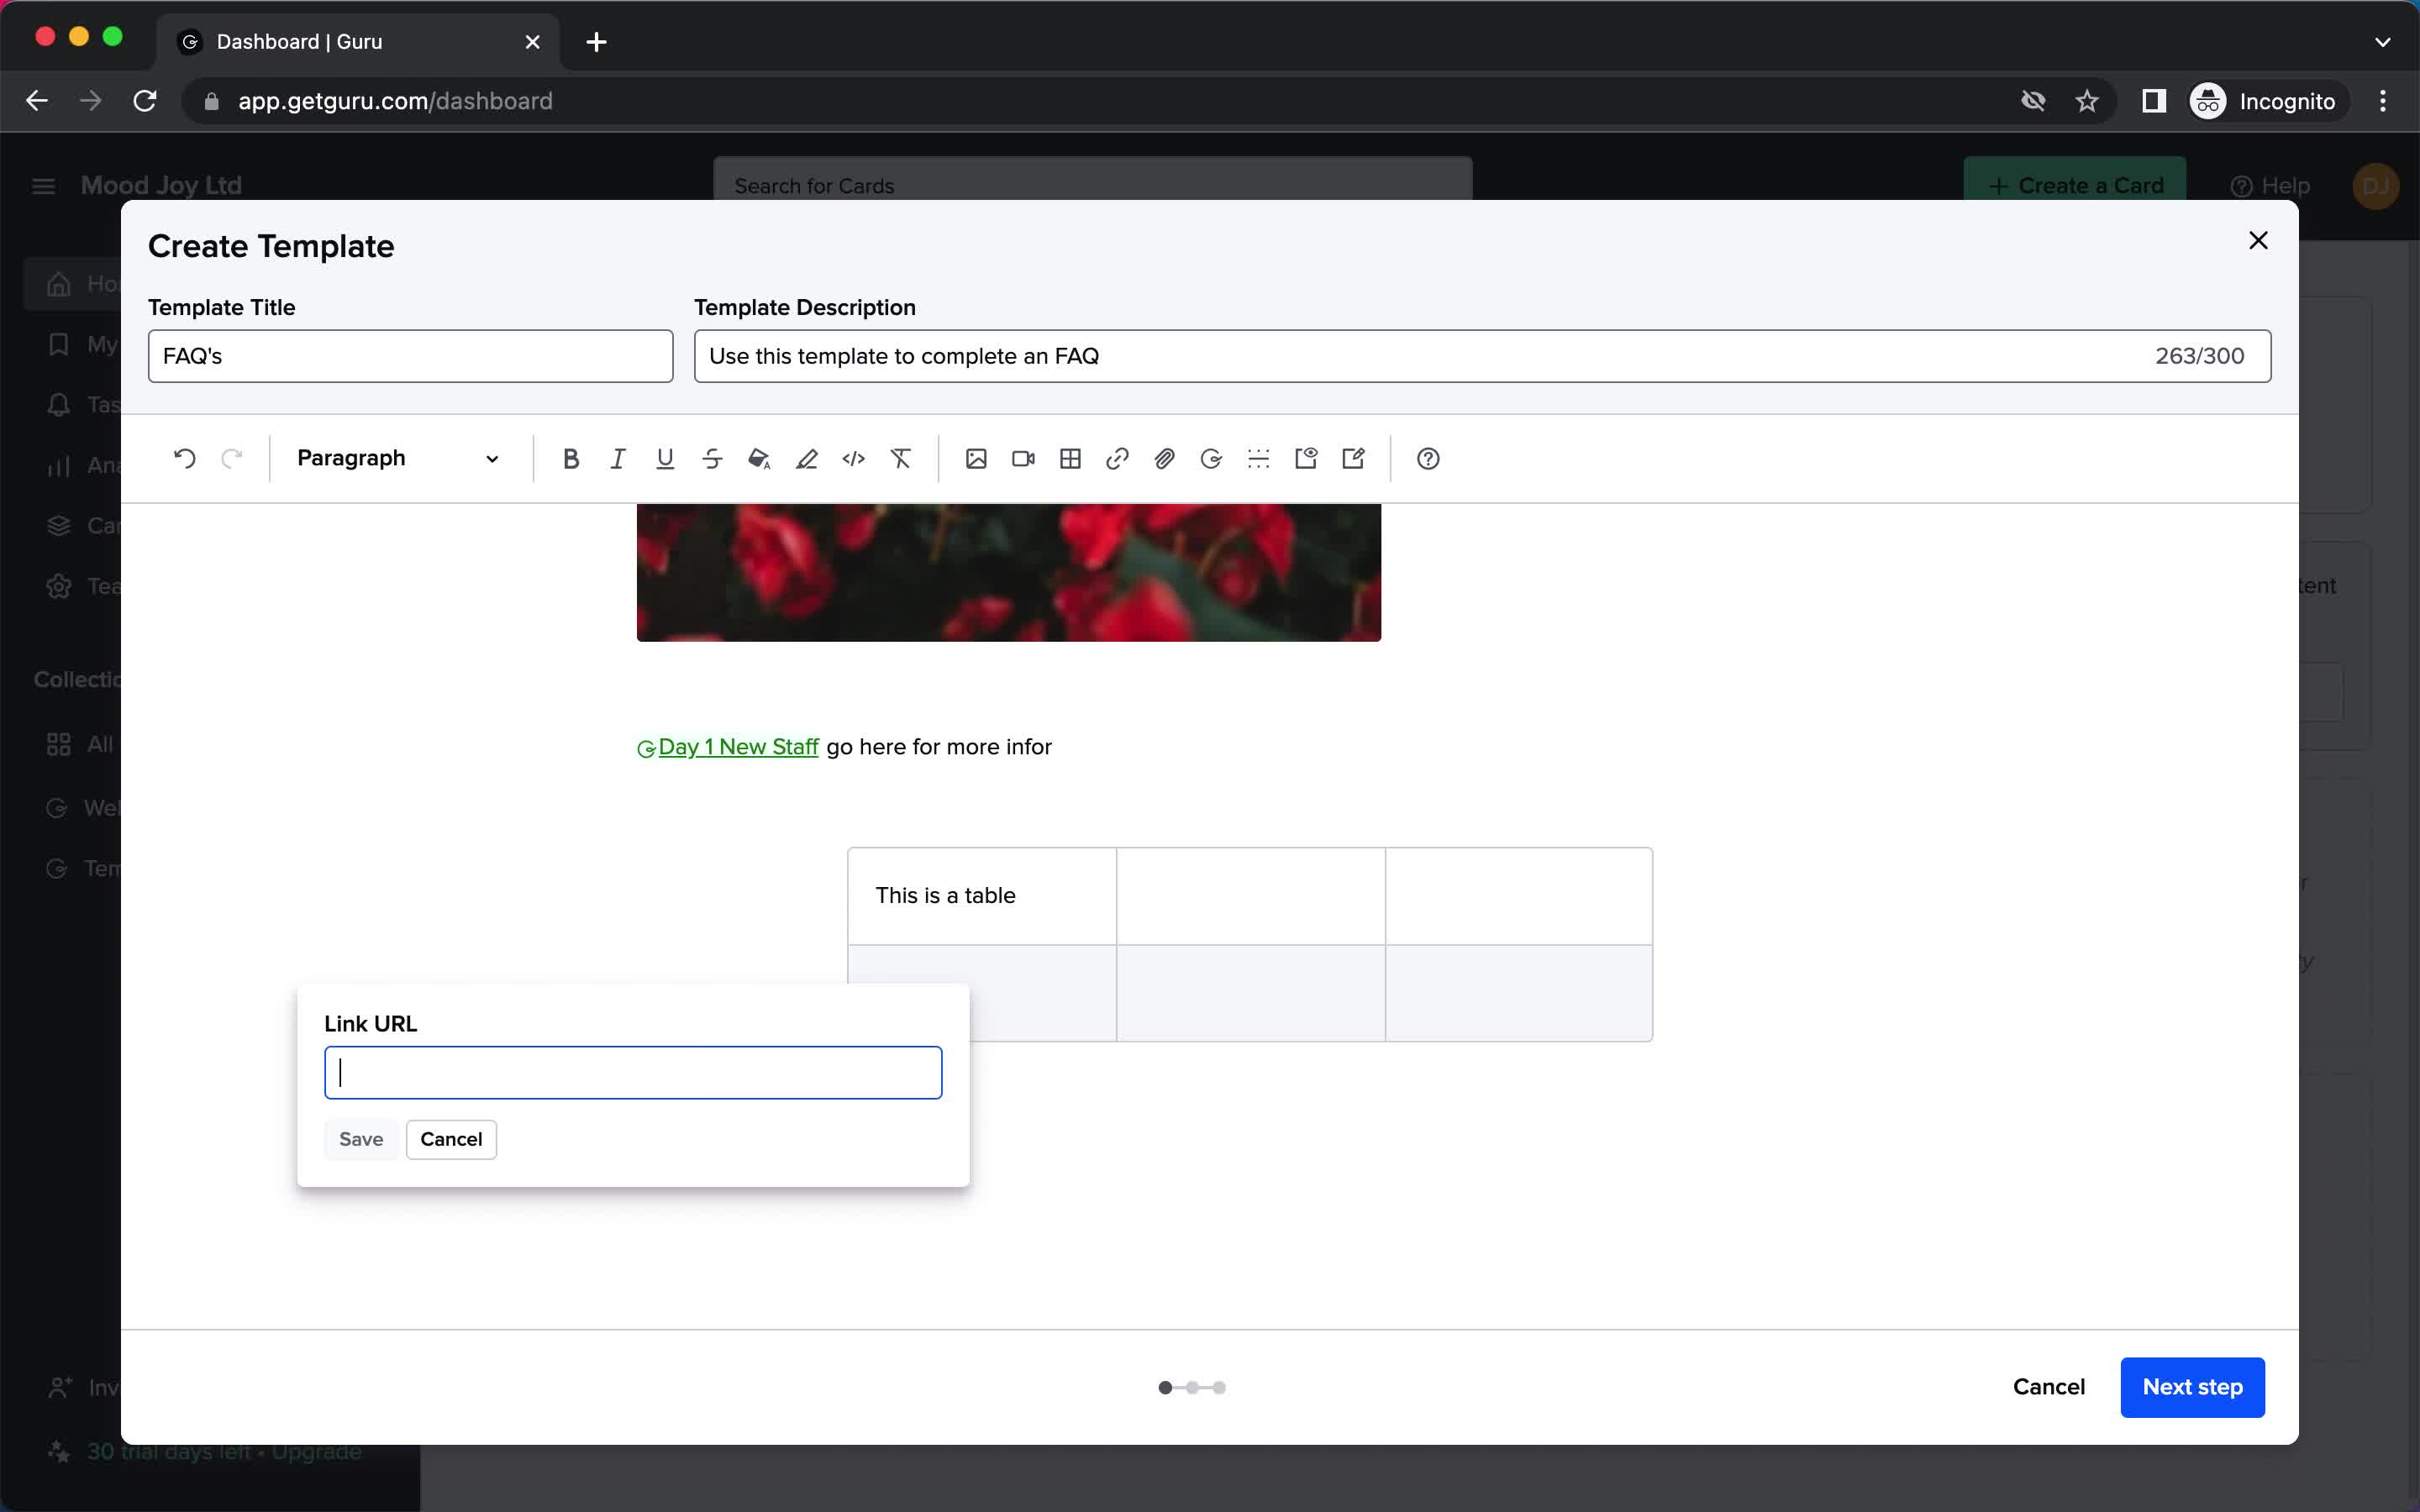Click the Cancel button in modal footer
The image size is (2420, 1512).
[x=2049, y=1387]
